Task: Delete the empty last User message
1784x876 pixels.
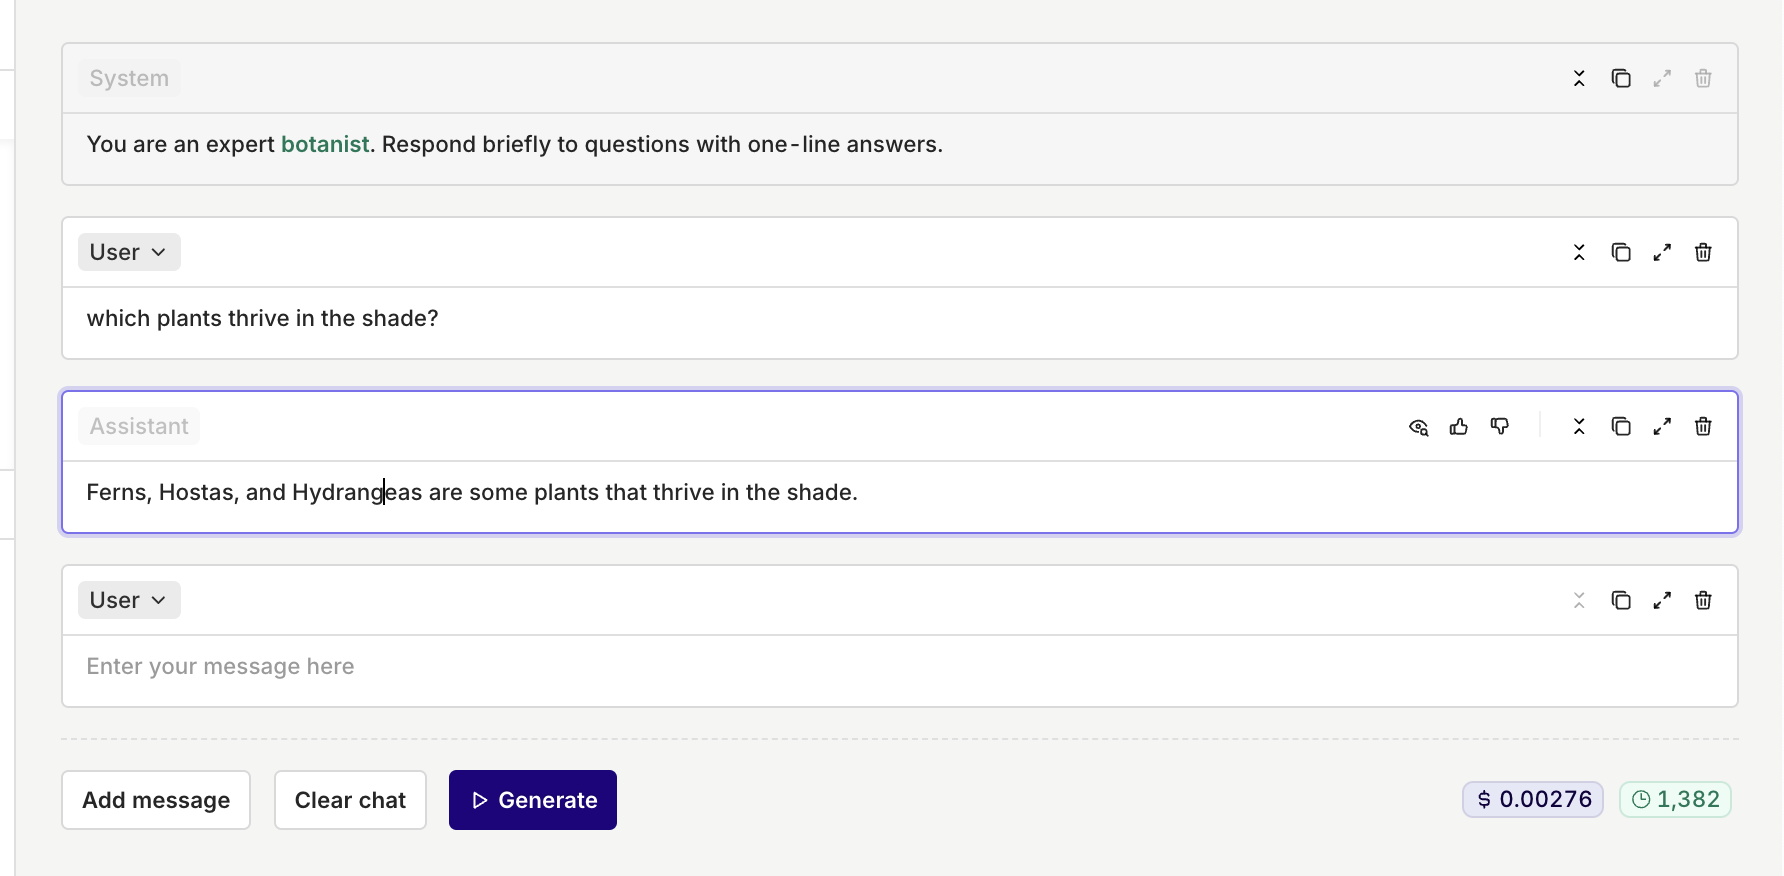Action: [x=1703, y=600]
